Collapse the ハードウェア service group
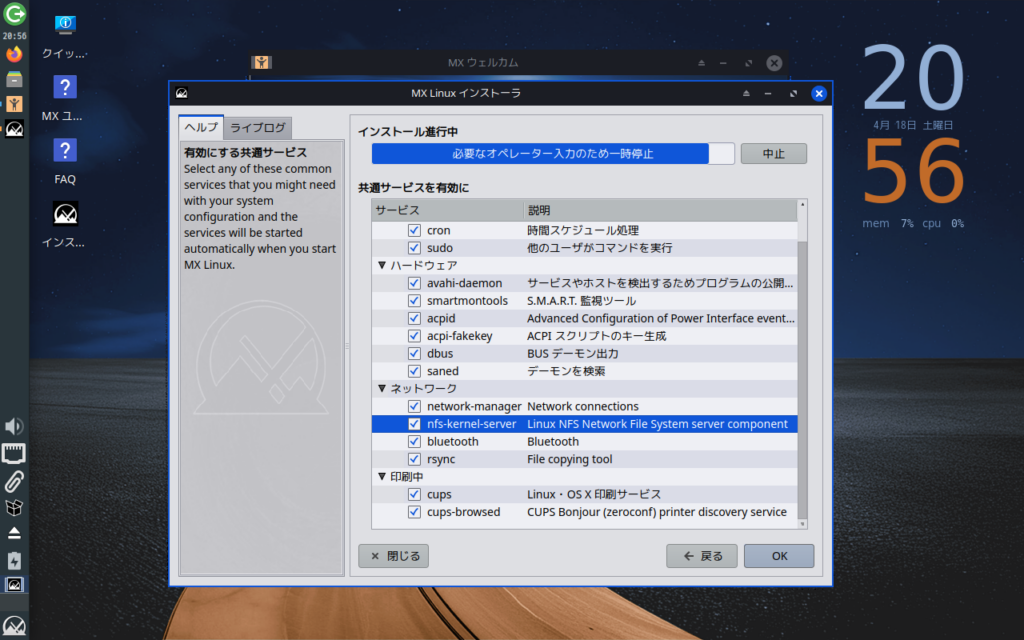The width and height of the screenshot is (1024, 640). [x=382, y=266]
